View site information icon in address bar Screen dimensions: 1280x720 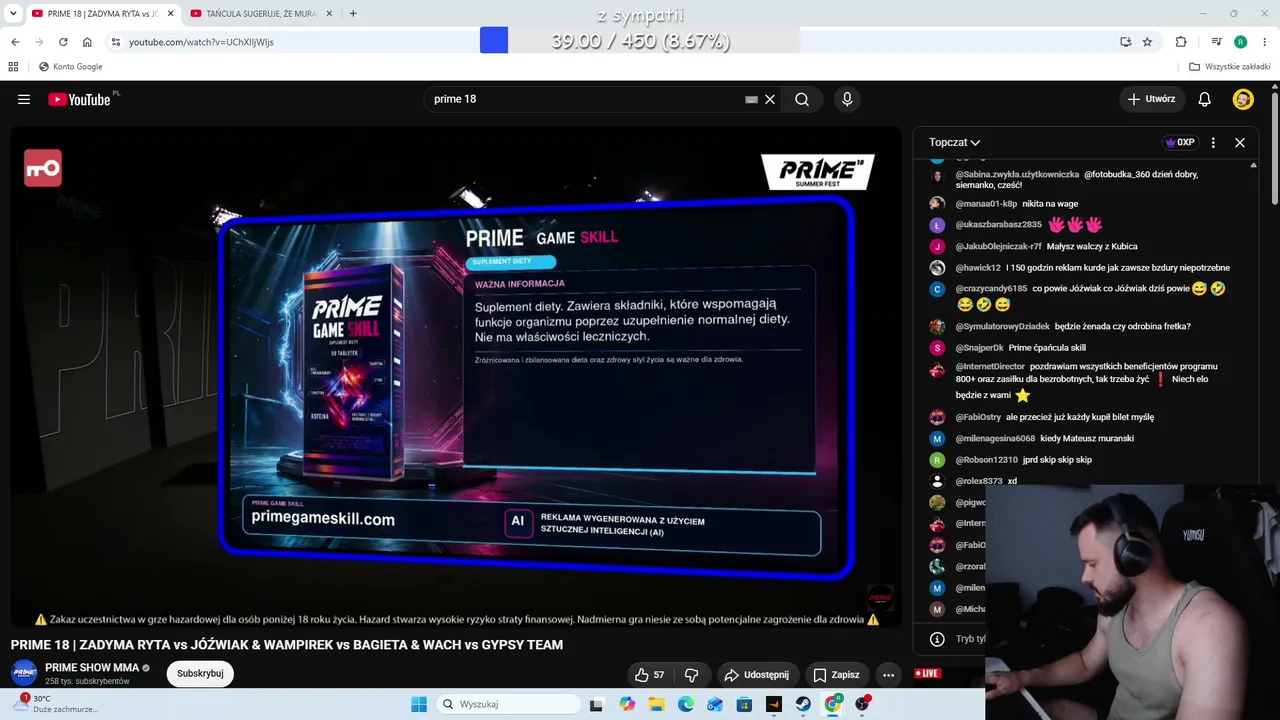tap(116, 42)
